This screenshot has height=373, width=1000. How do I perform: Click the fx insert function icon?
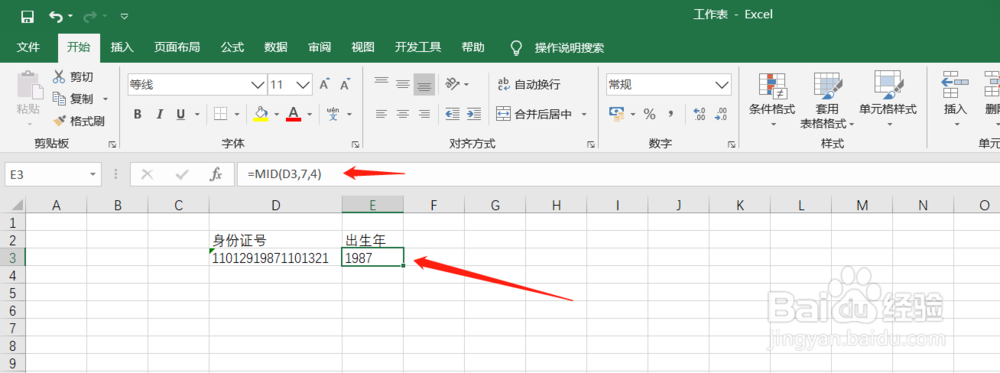[x=216, y=174]
